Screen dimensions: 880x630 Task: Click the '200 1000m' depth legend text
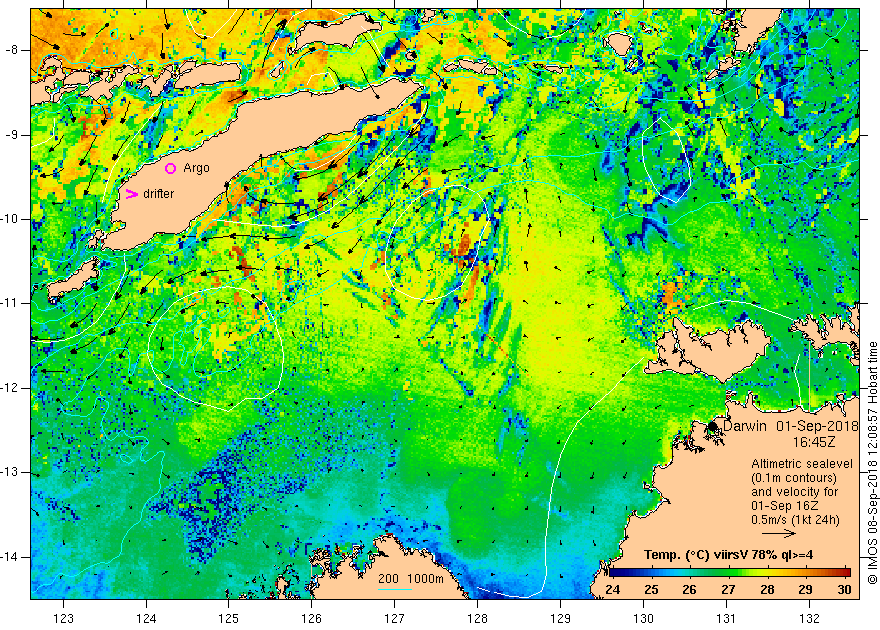click(x=411, y=579)
